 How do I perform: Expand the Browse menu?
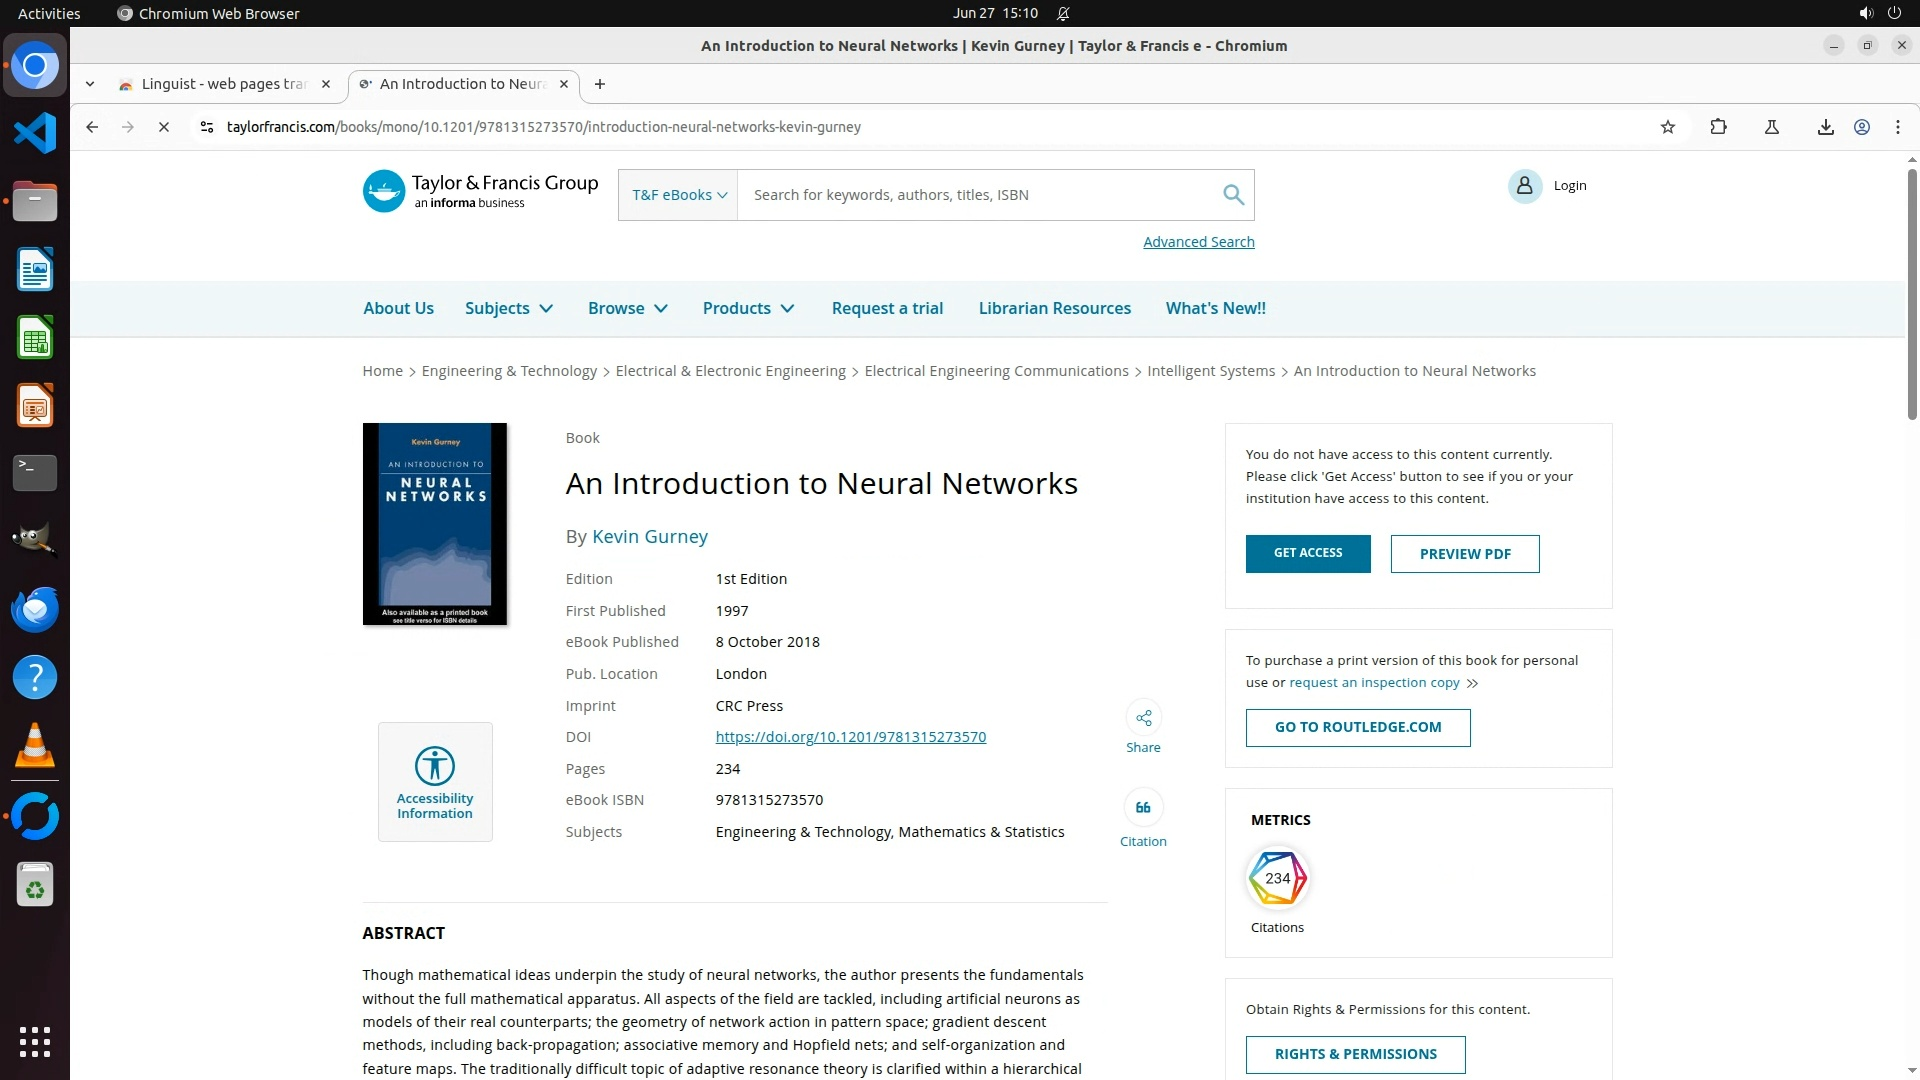pos(627,308)
